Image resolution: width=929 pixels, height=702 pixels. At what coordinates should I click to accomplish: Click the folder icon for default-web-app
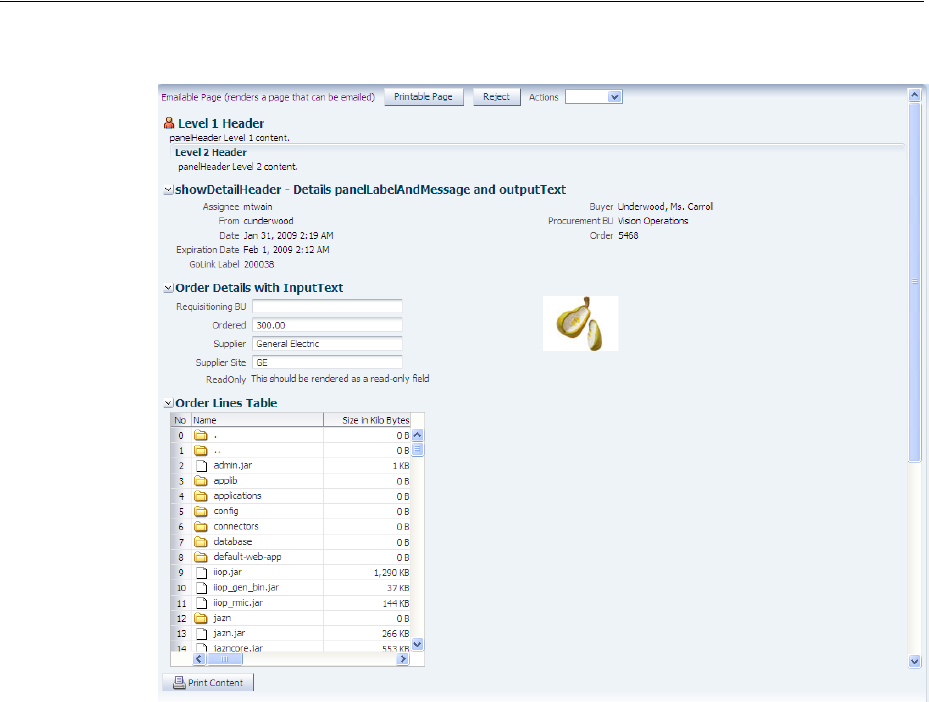(x=201, y=557)
